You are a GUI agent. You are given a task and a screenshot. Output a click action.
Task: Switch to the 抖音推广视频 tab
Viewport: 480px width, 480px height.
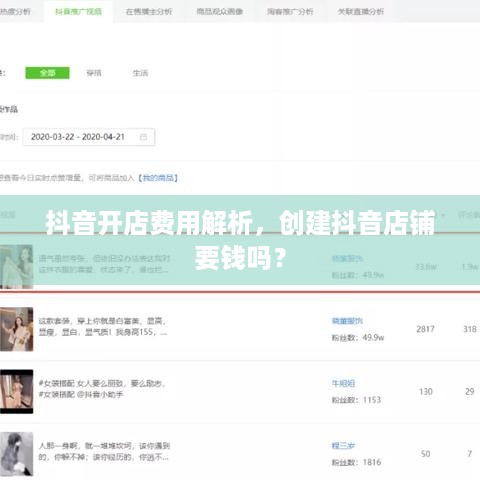point(78,12)
